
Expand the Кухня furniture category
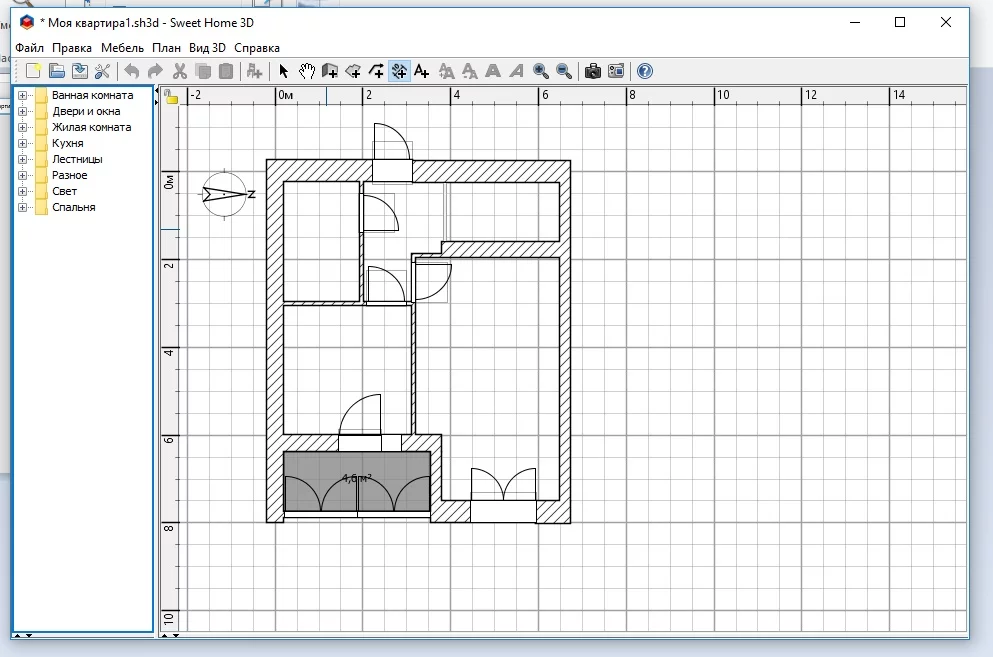tap(22, 144)
